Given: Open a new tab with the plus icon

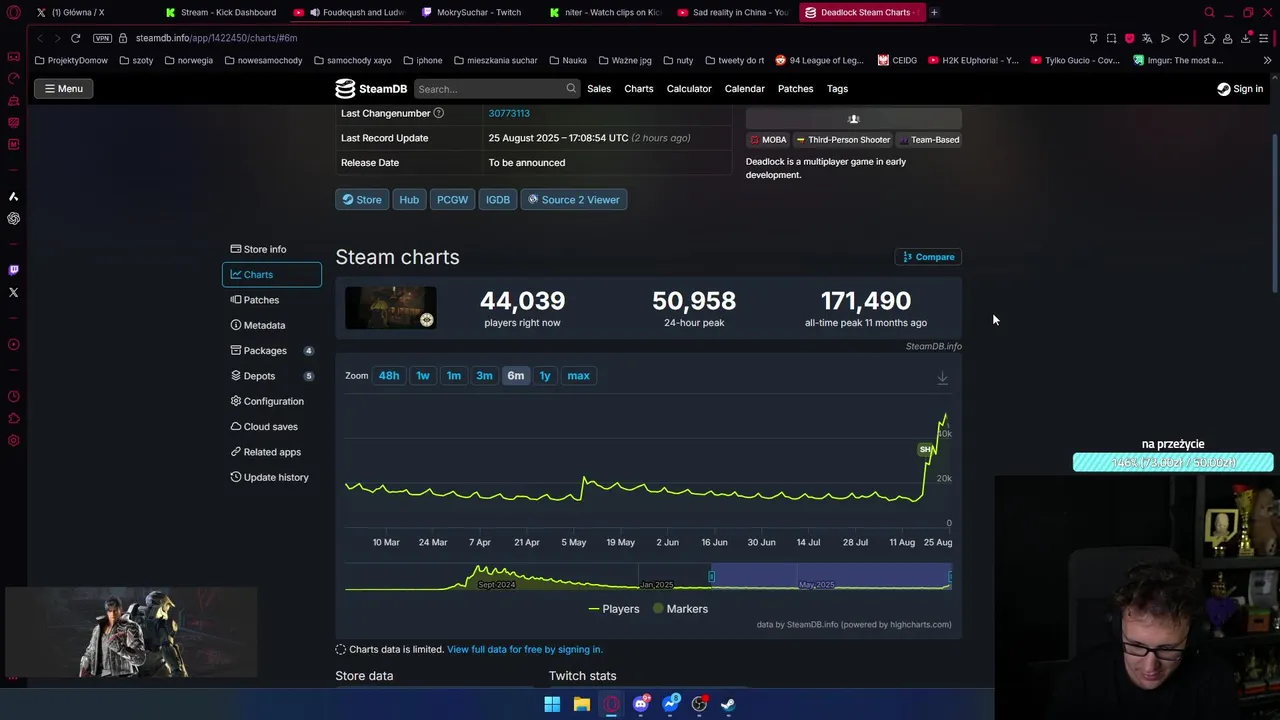Looking at the screenshot, I should tap(934, 12).
